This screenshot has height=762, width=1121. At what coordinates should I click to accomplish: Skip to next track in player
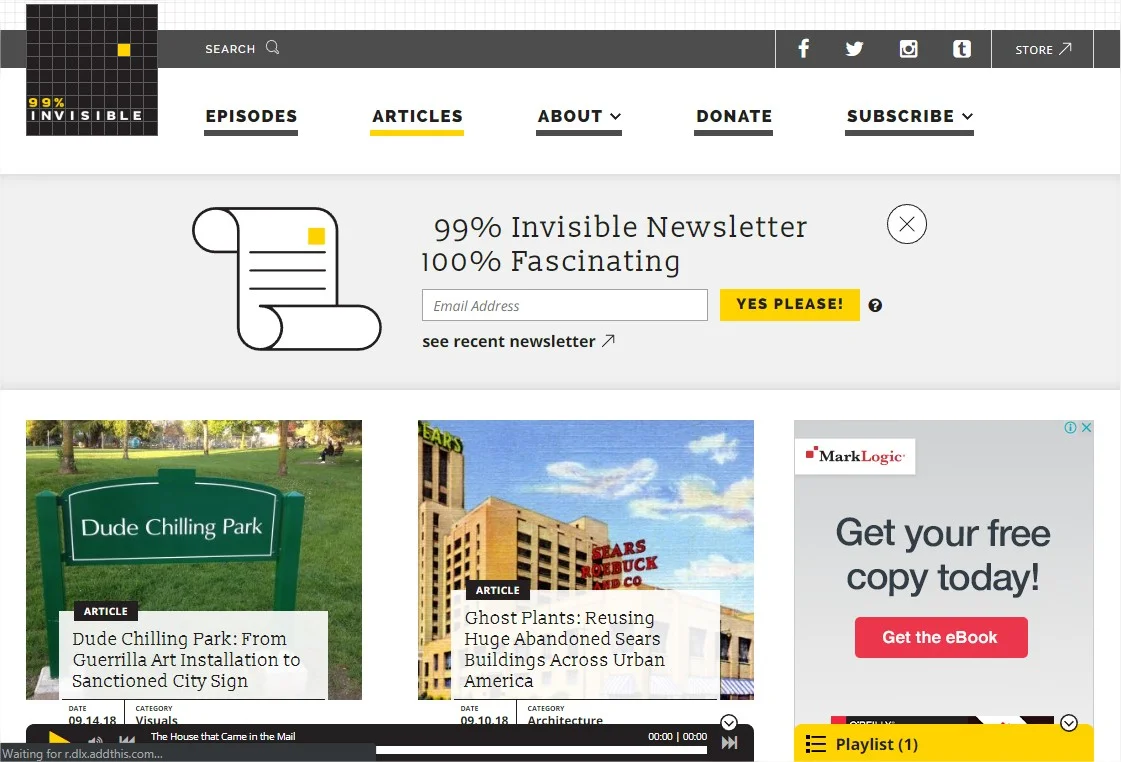click(x=729, y=743)
